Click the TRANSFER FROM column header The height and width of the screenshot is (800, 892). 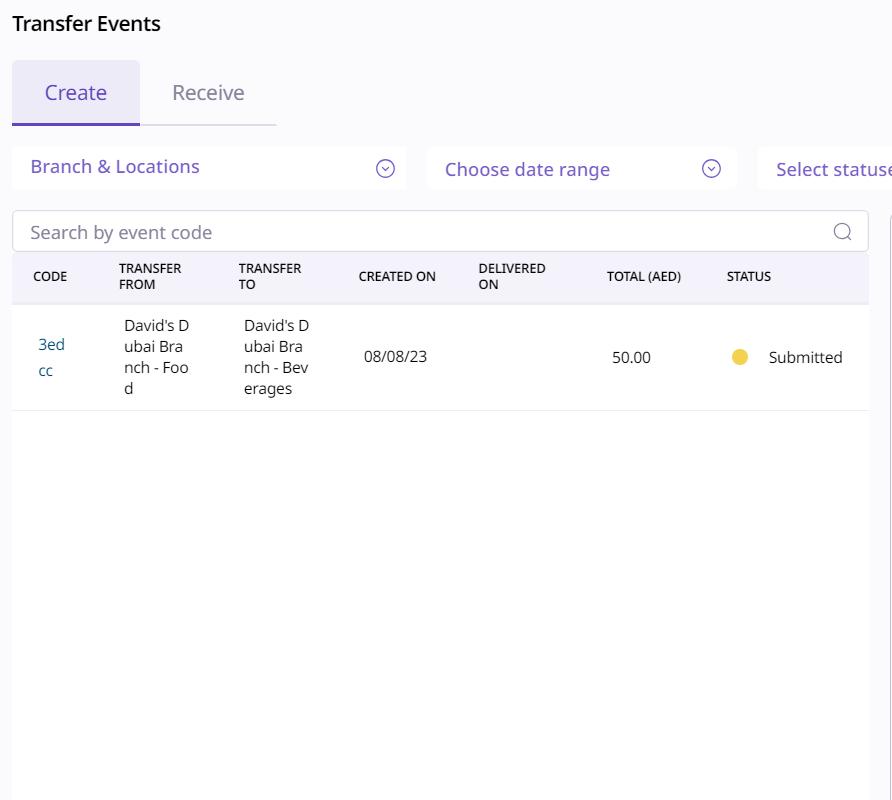pyautogui.click(x=150, y=277)
